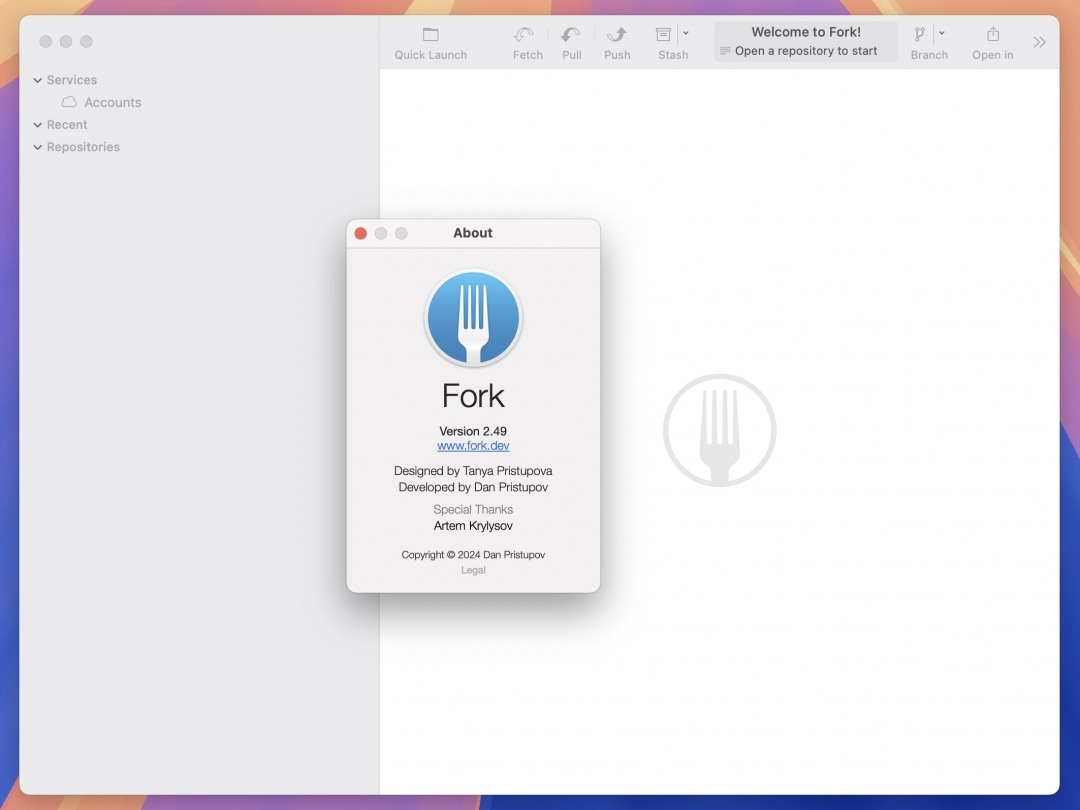This screenshot has height=810, width=1080.
Task: Open the Legal information link
Action: (473, 570)
